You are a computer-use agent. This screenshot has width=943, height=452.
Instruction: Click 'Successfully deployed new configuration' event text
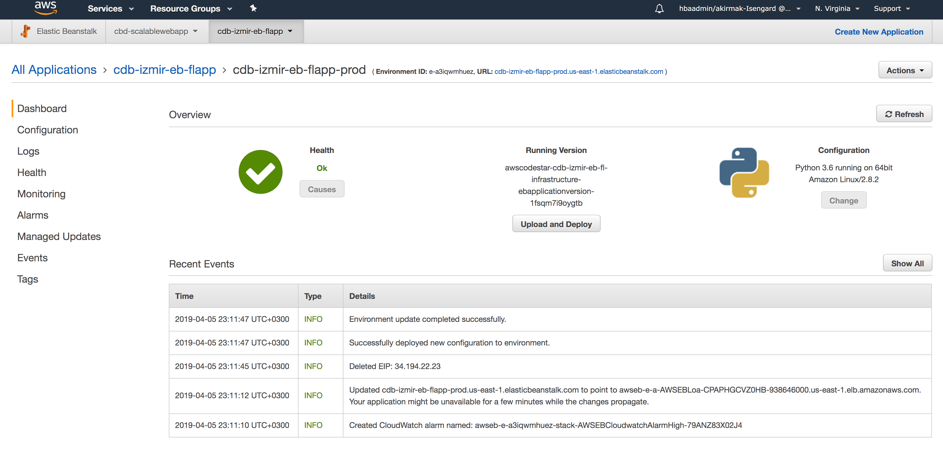coord(449,343)
